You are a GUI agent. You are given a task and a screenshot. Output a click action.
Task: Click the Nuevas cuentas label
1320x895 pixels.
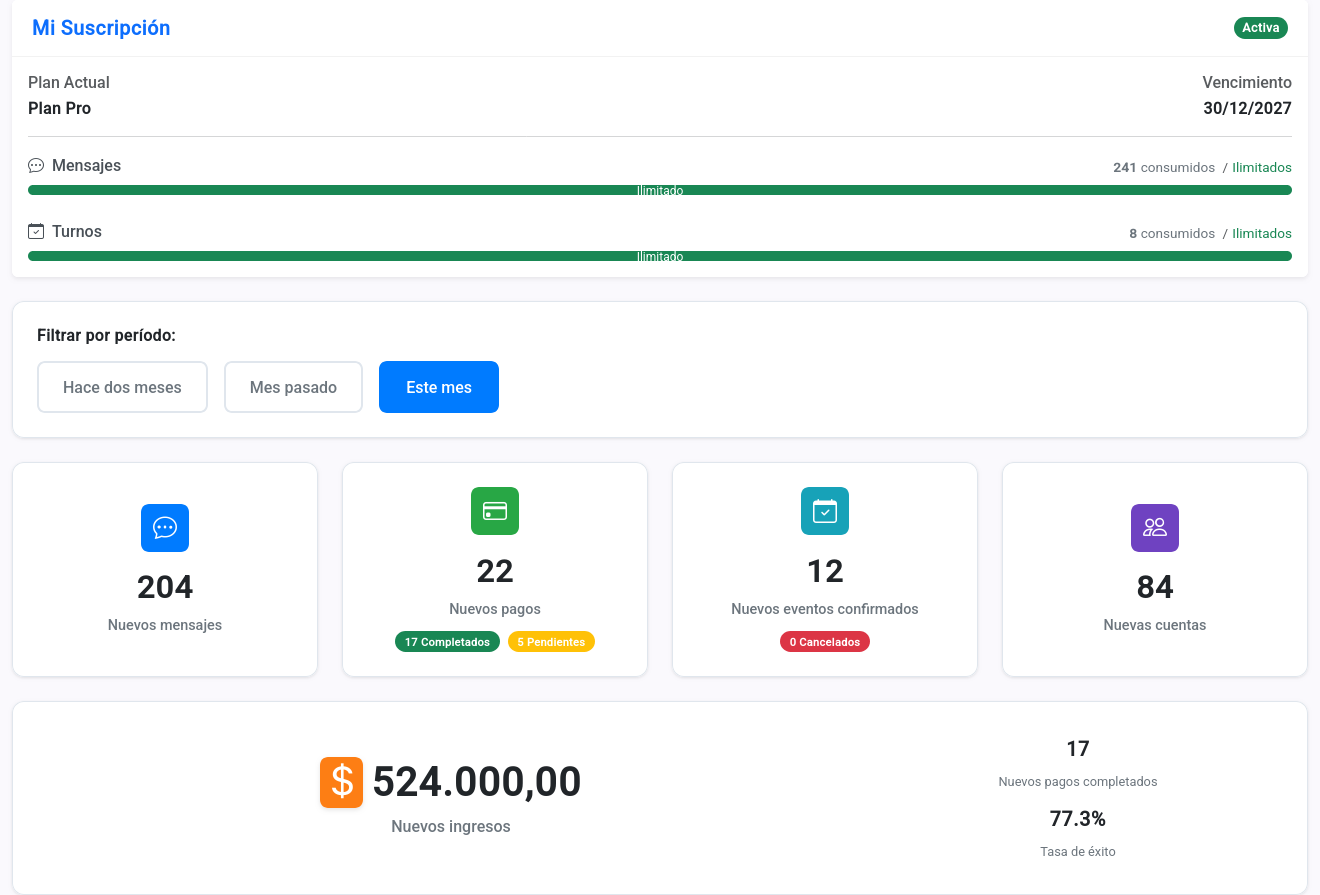(x=1155, y=625)
